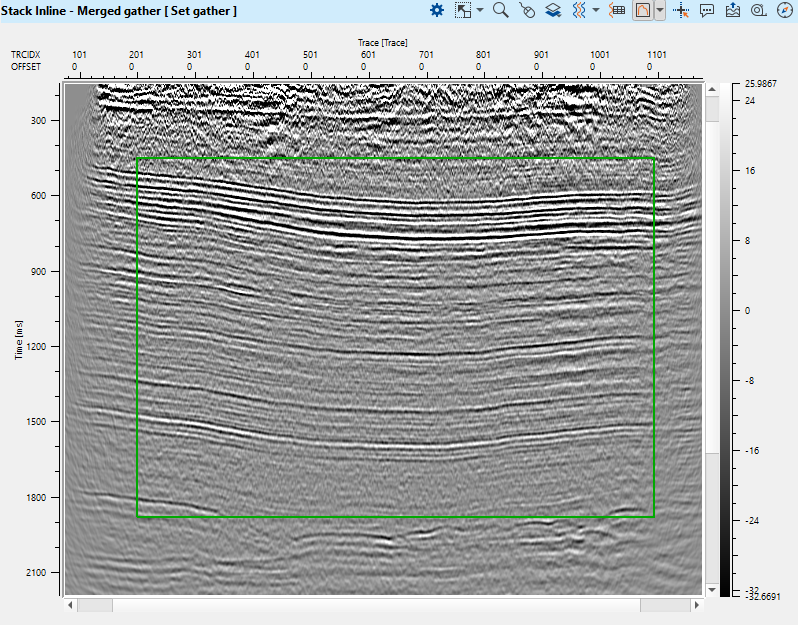The height and width of the screenshot is (625, 798).
Task: Expand the selection tool dropdown arrow
Action: click(480, 10)
